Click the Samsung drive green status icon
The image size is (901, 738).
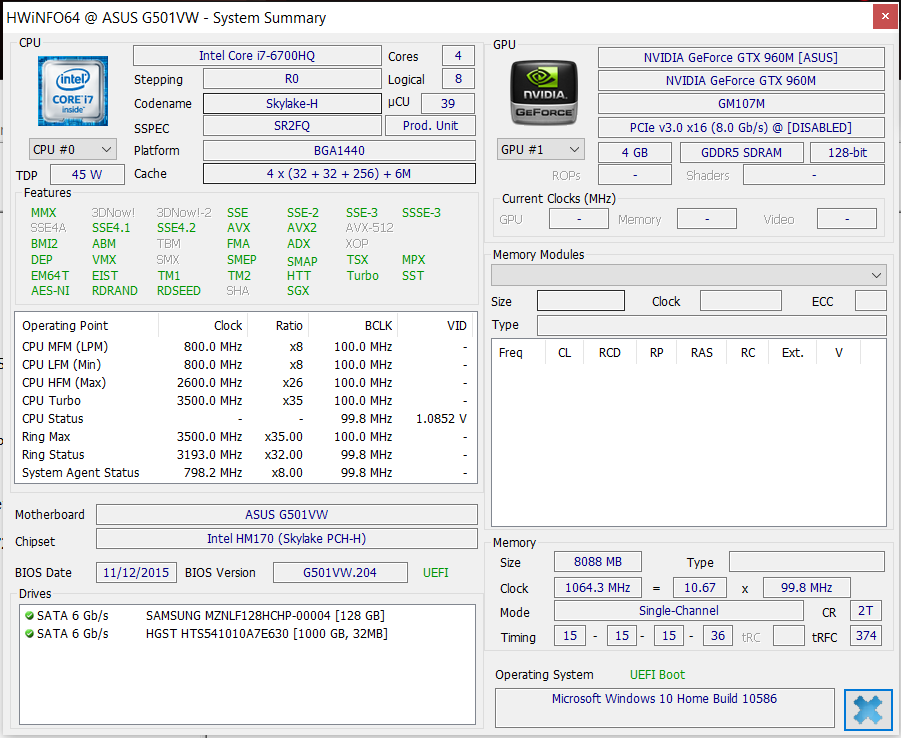pos(29,615)
